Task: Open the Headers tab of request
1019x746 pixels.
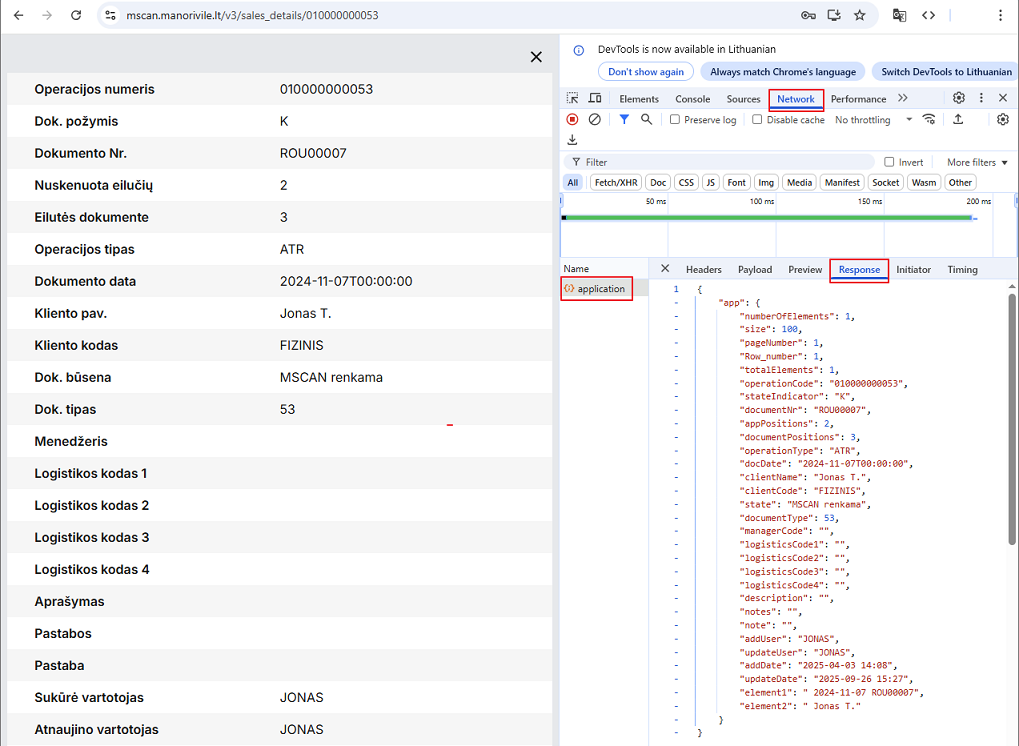Action: [x=703, y=269]
